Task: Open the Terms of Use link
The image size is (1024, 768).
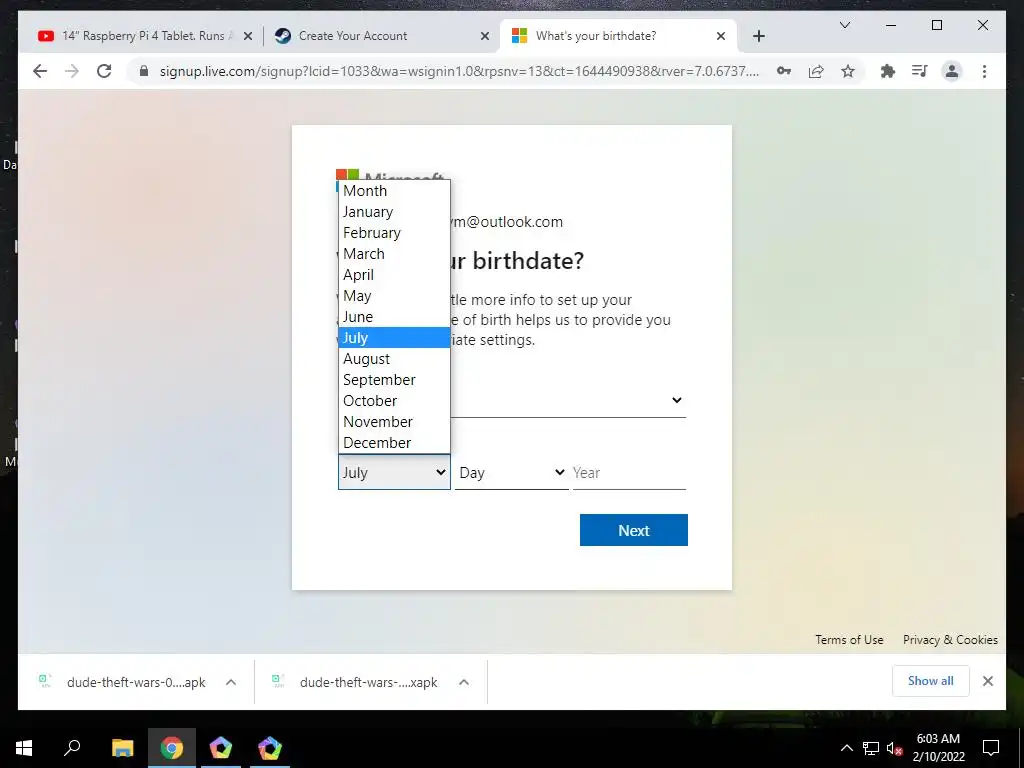Action: [x=849, y=639]
